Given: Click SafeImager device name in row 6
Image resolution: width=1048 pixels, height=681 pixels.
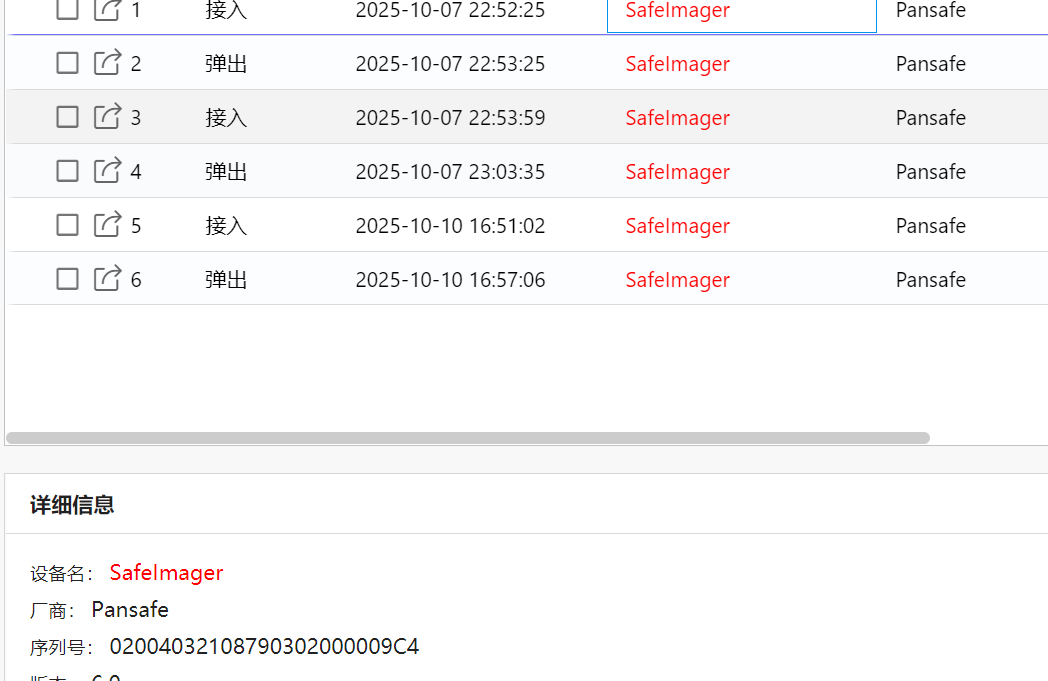Looking at the screenshot, I should 677,280.
